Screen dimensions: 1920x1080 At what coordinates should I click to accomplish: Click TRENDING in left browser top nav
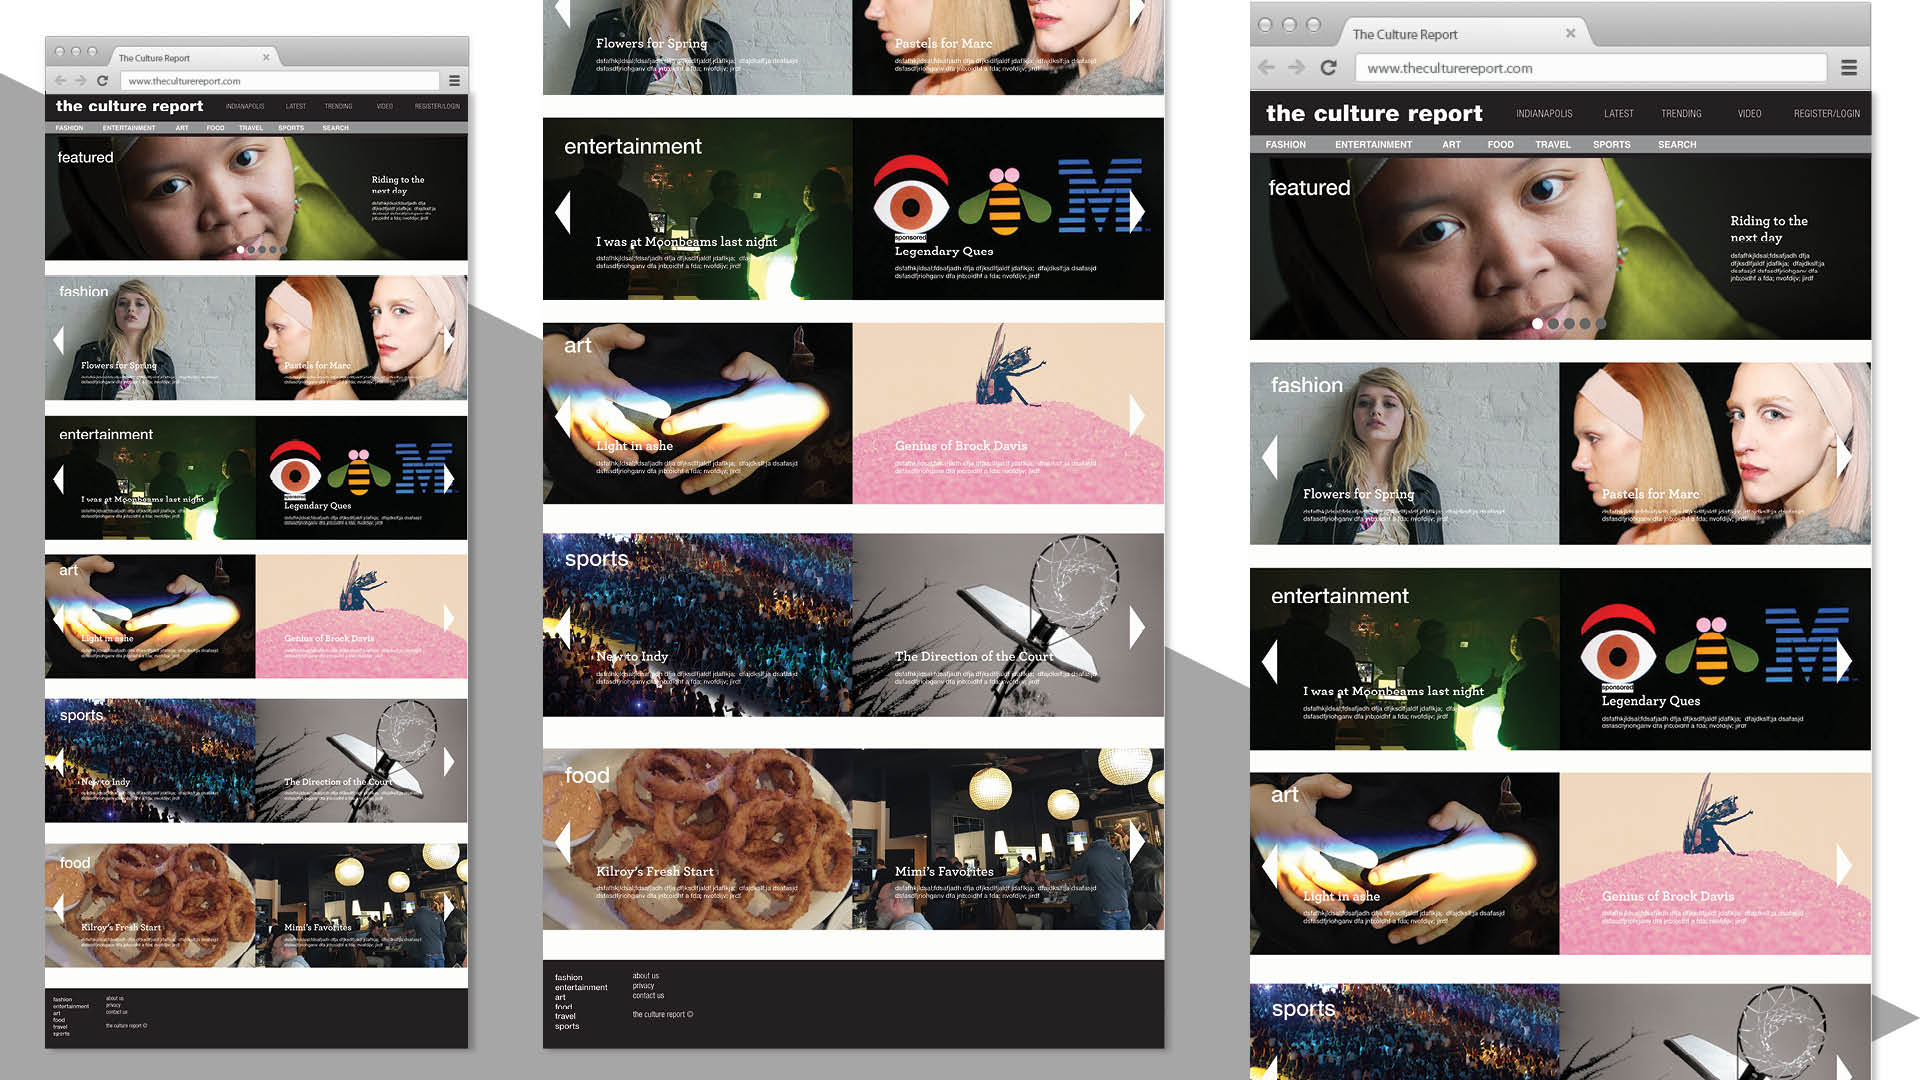tap(338, 106)
